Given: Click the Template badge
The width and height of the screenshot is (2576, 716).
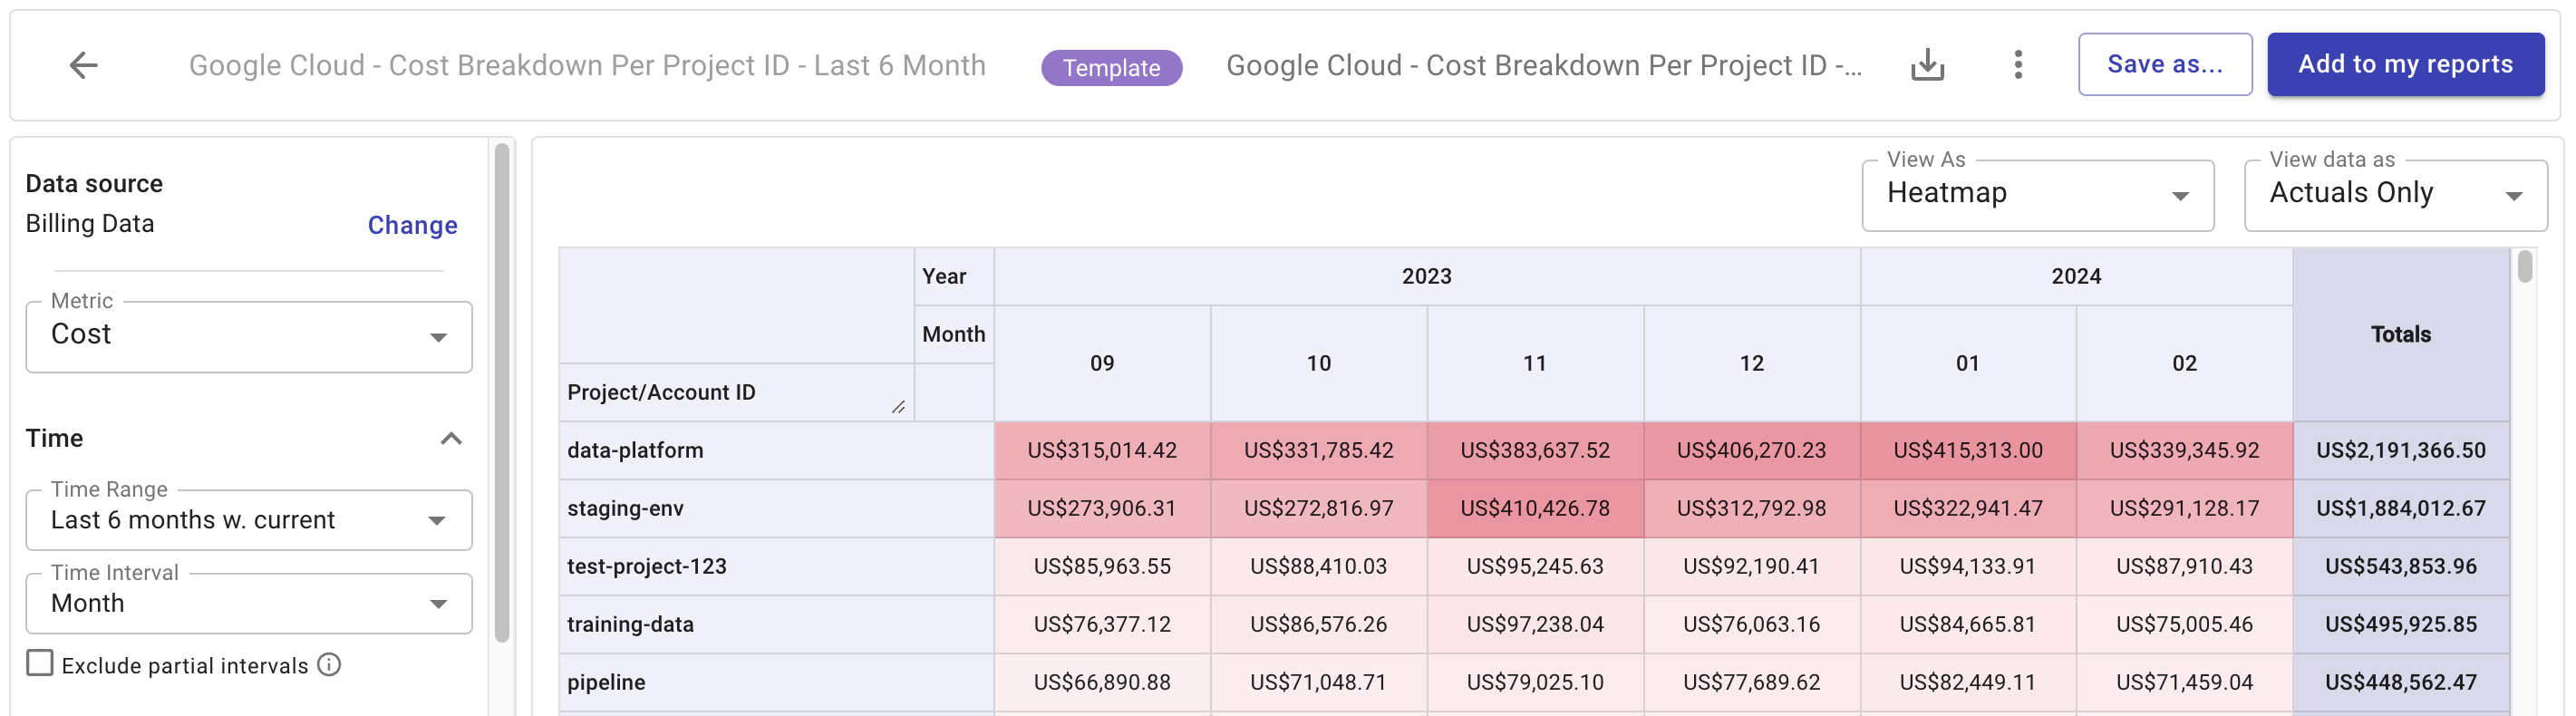Looking at the screenshot, I should coord(1111,67).
